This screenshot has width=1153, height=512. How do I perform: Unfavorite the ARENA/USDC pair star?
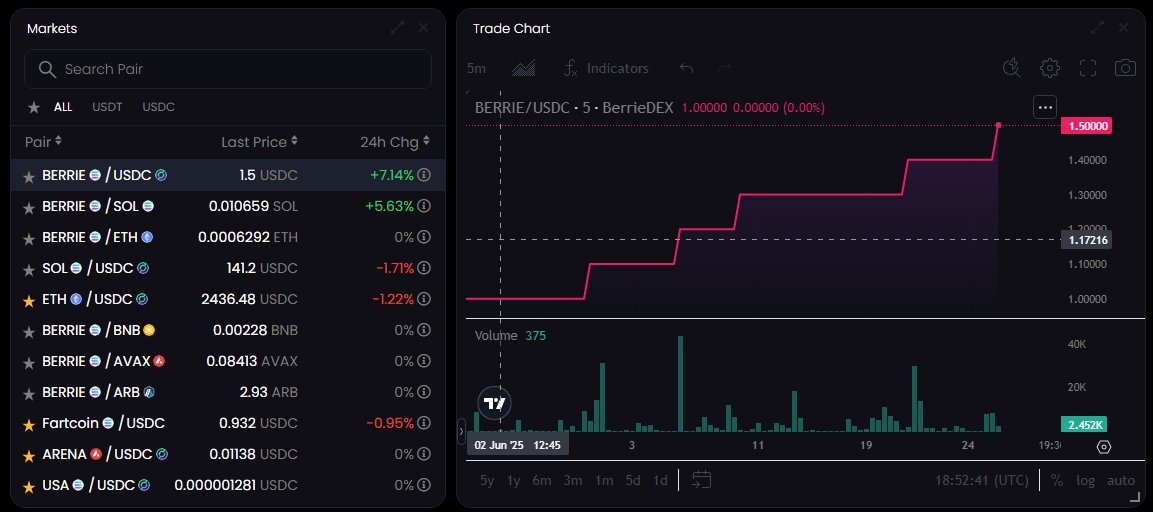click(x=29, y=455)
